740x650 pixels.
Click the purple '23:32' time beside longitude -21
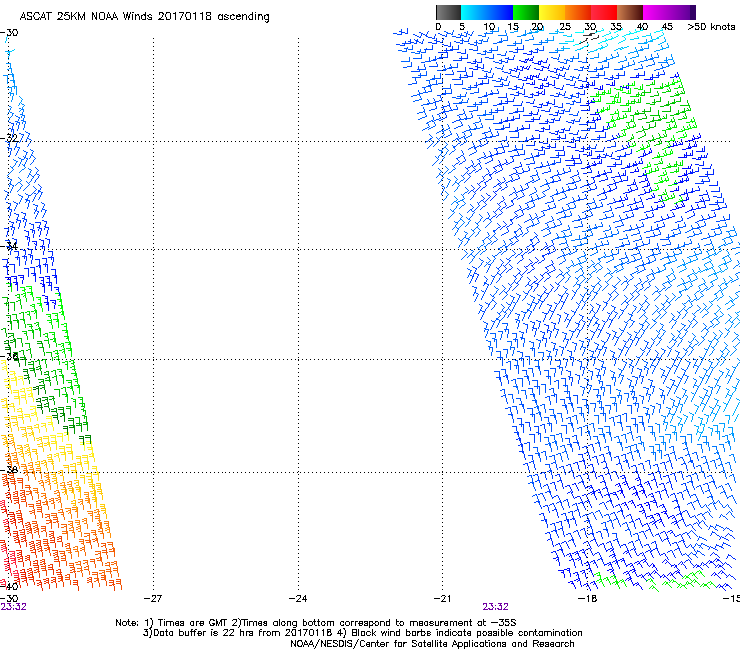[496, 607]
